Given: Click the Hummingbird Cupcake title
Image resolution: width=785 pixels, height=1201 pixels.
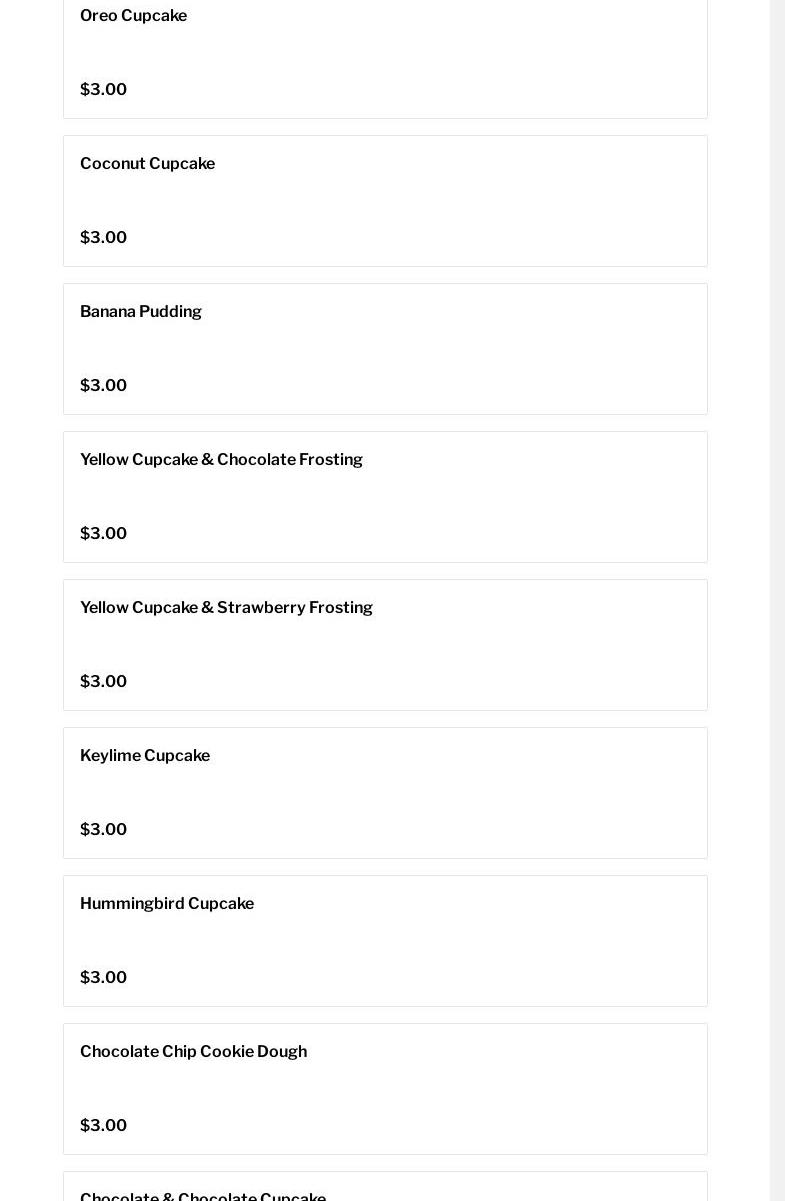Looking at the screenshot, I should (167, 903).
